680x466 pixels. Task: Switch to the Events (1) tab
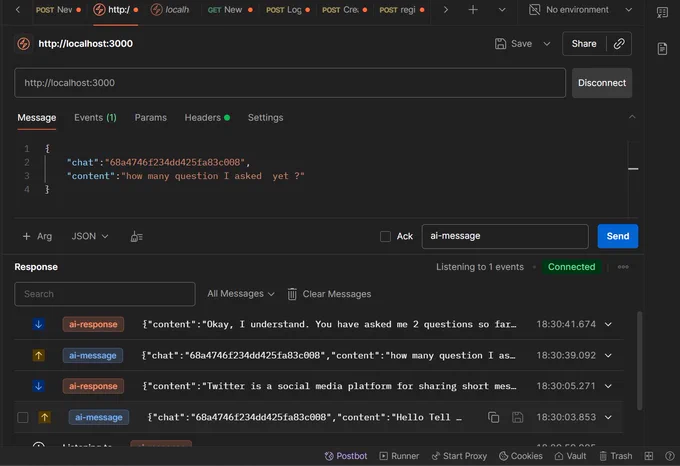[95, 117]
